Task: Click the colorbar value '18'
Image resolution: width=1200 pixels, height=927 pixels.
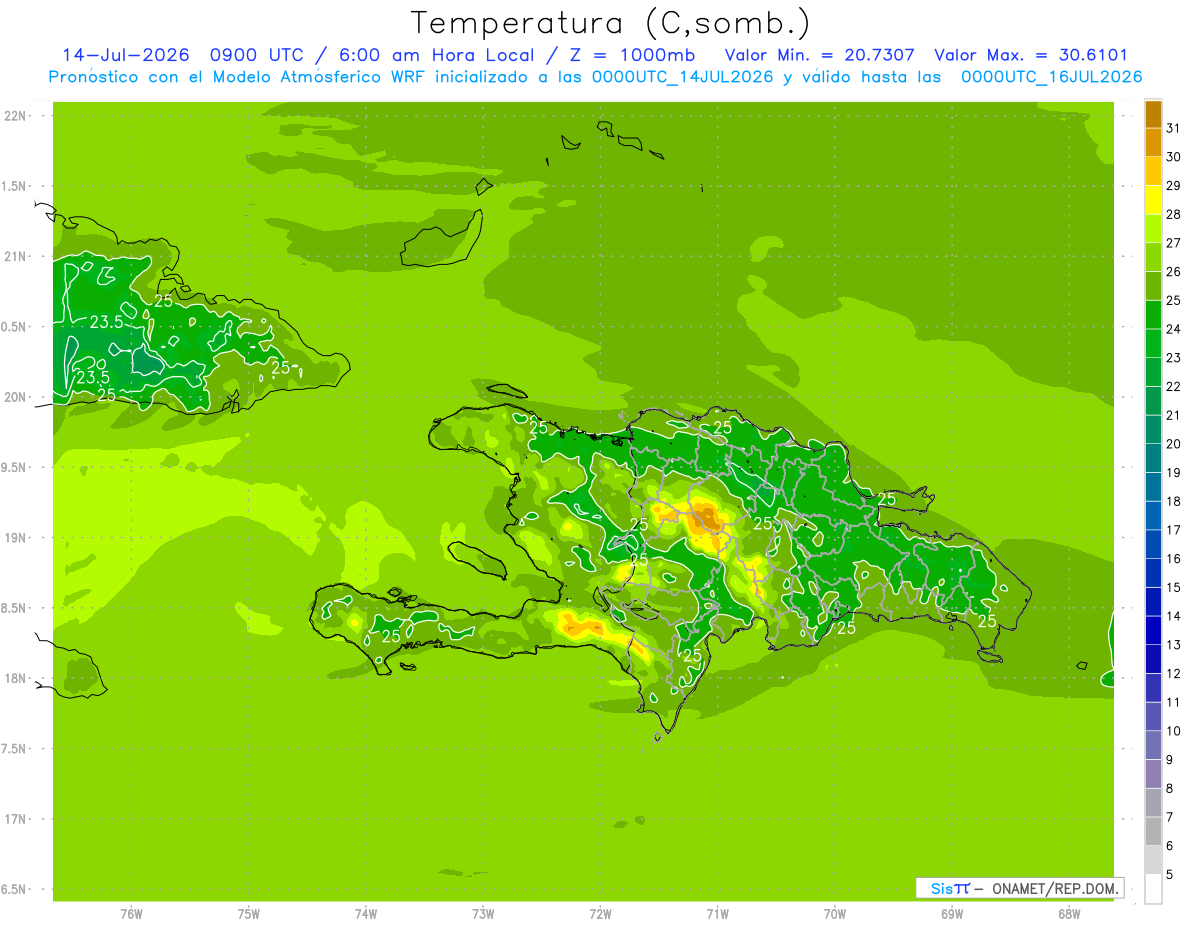Action: [x=1173, y=501]
